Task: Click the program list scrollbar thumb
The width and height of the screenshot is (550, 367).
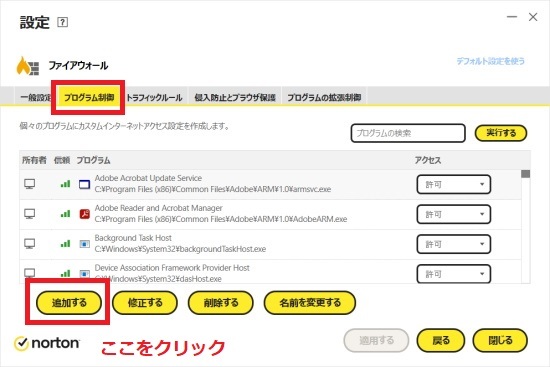Action: [525, 174]
